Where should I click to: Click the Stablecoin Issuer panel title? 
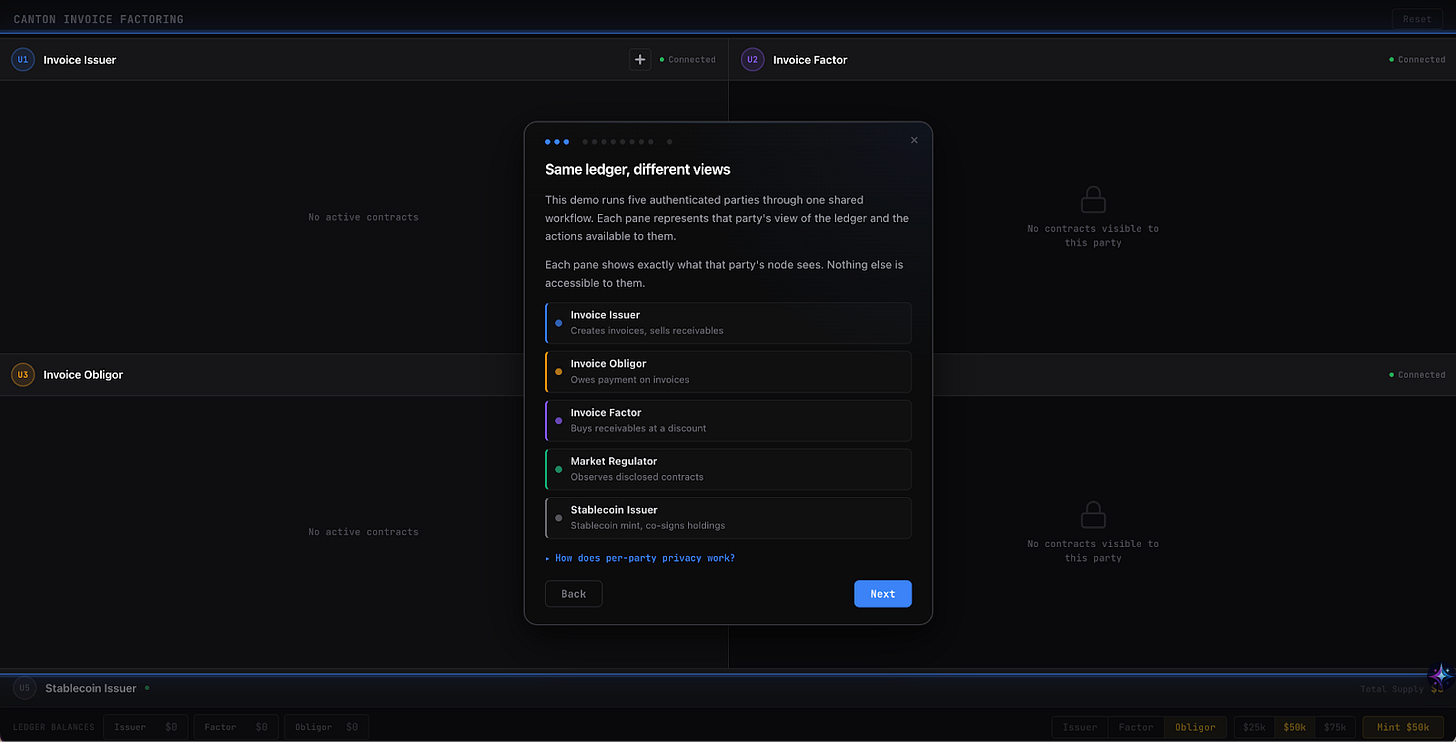[91, 688]
